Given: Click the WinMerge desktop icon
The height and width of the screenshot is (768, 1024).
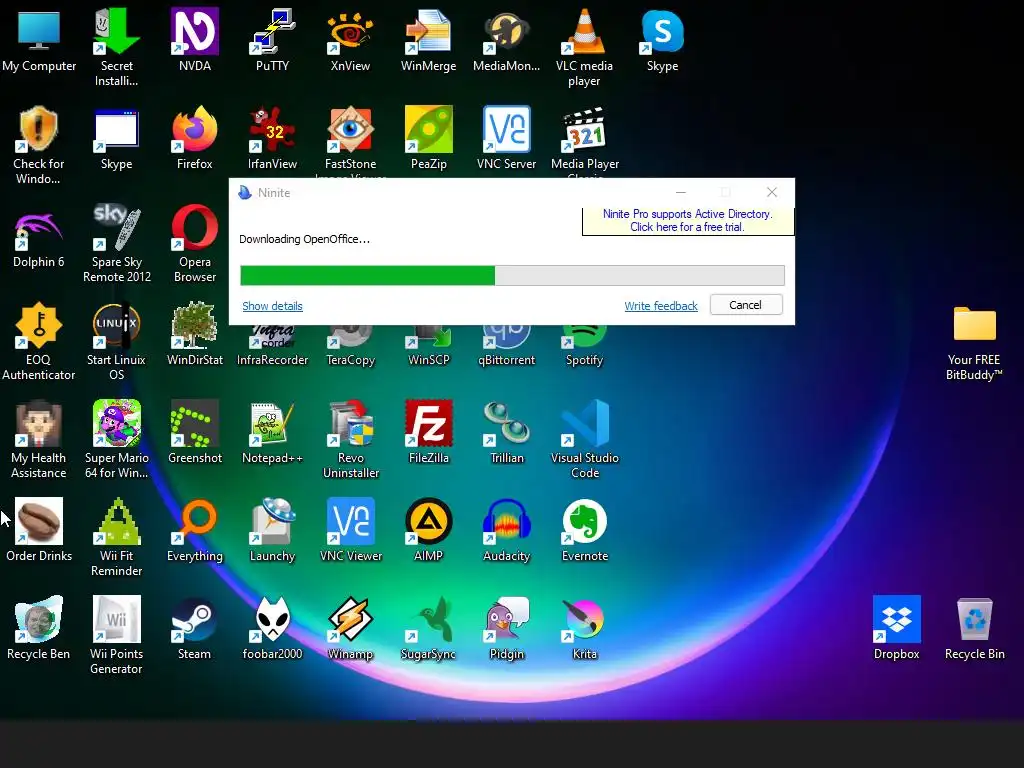Looking at the screenshot, I should 428,31.
